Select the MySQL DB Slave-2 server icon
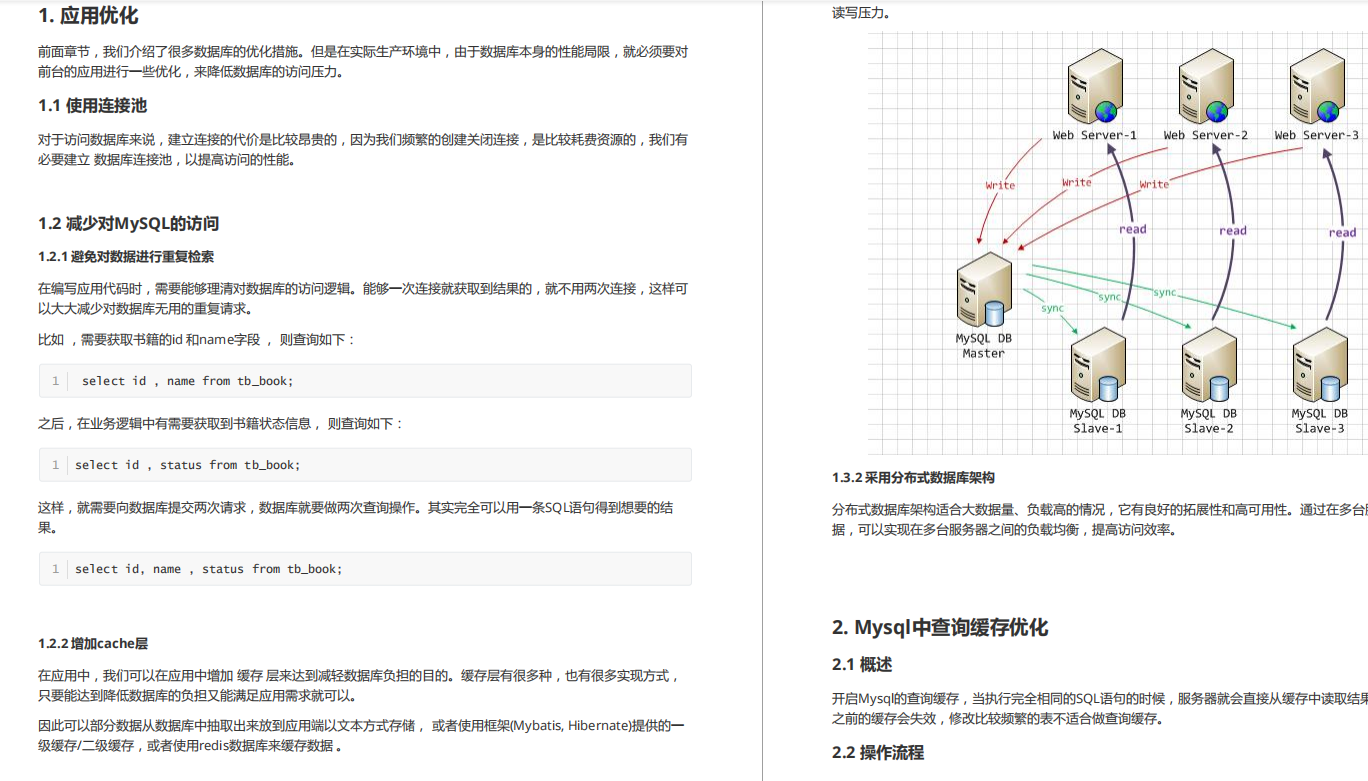Screen dimensions: 1368x781 click(x=1209, y=365)
